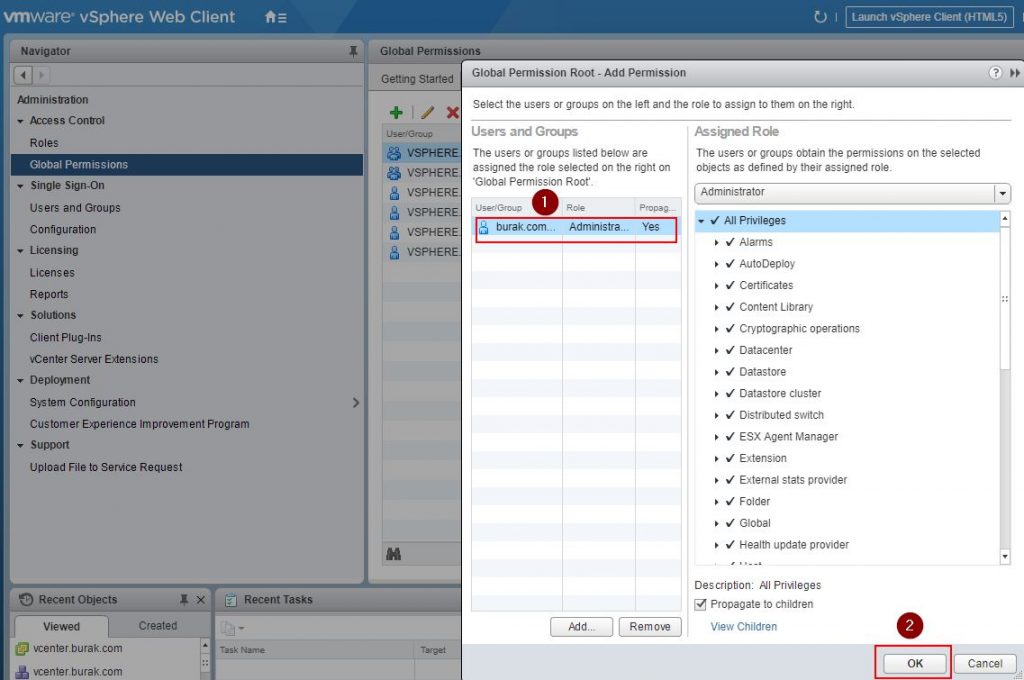Screen dimensions: 1024x680
Task: Click the Cancel button
Action: 985,663
